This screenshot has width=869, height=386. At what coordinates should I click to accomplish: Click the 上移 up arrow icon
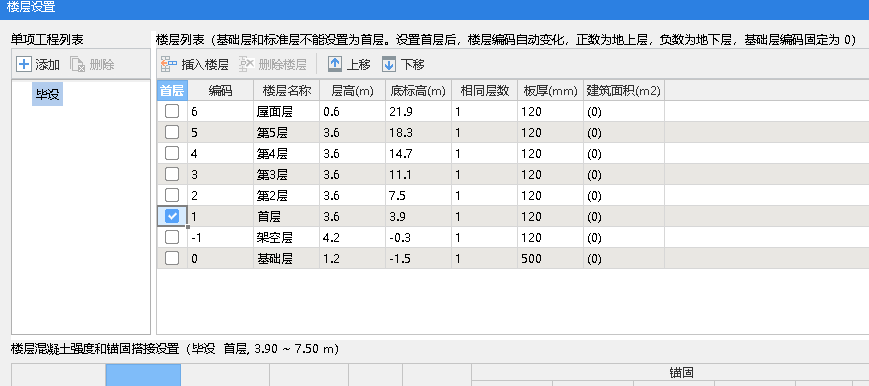coord(335,64)
